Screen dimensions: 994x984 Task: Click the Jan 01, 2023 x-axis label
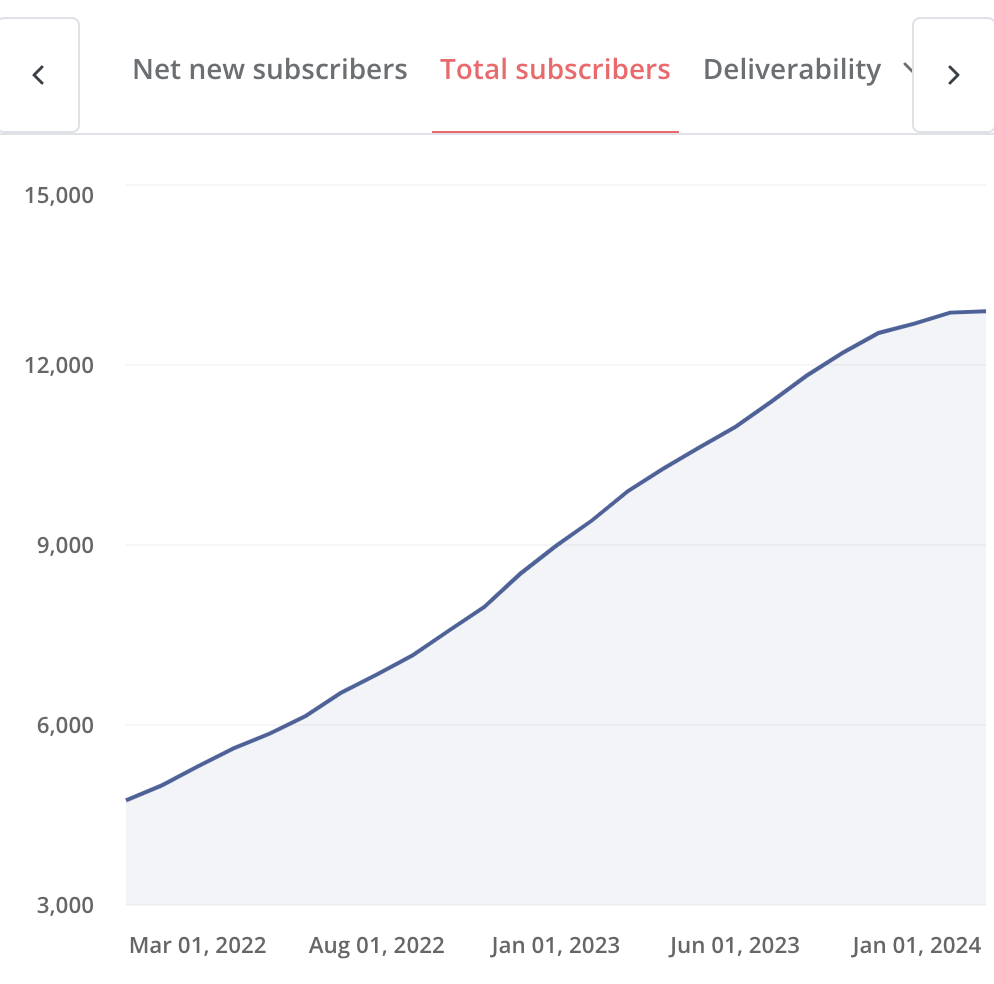pyautogui.click(x=555, y=945)
